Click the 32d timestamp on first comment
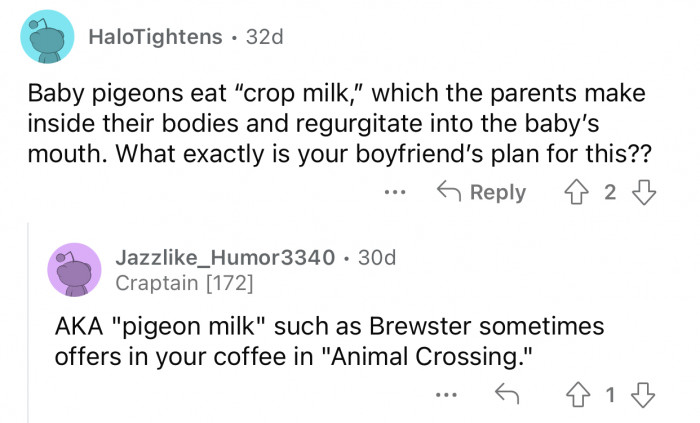This screenshot has width=700, height=423. pos(264,37)
